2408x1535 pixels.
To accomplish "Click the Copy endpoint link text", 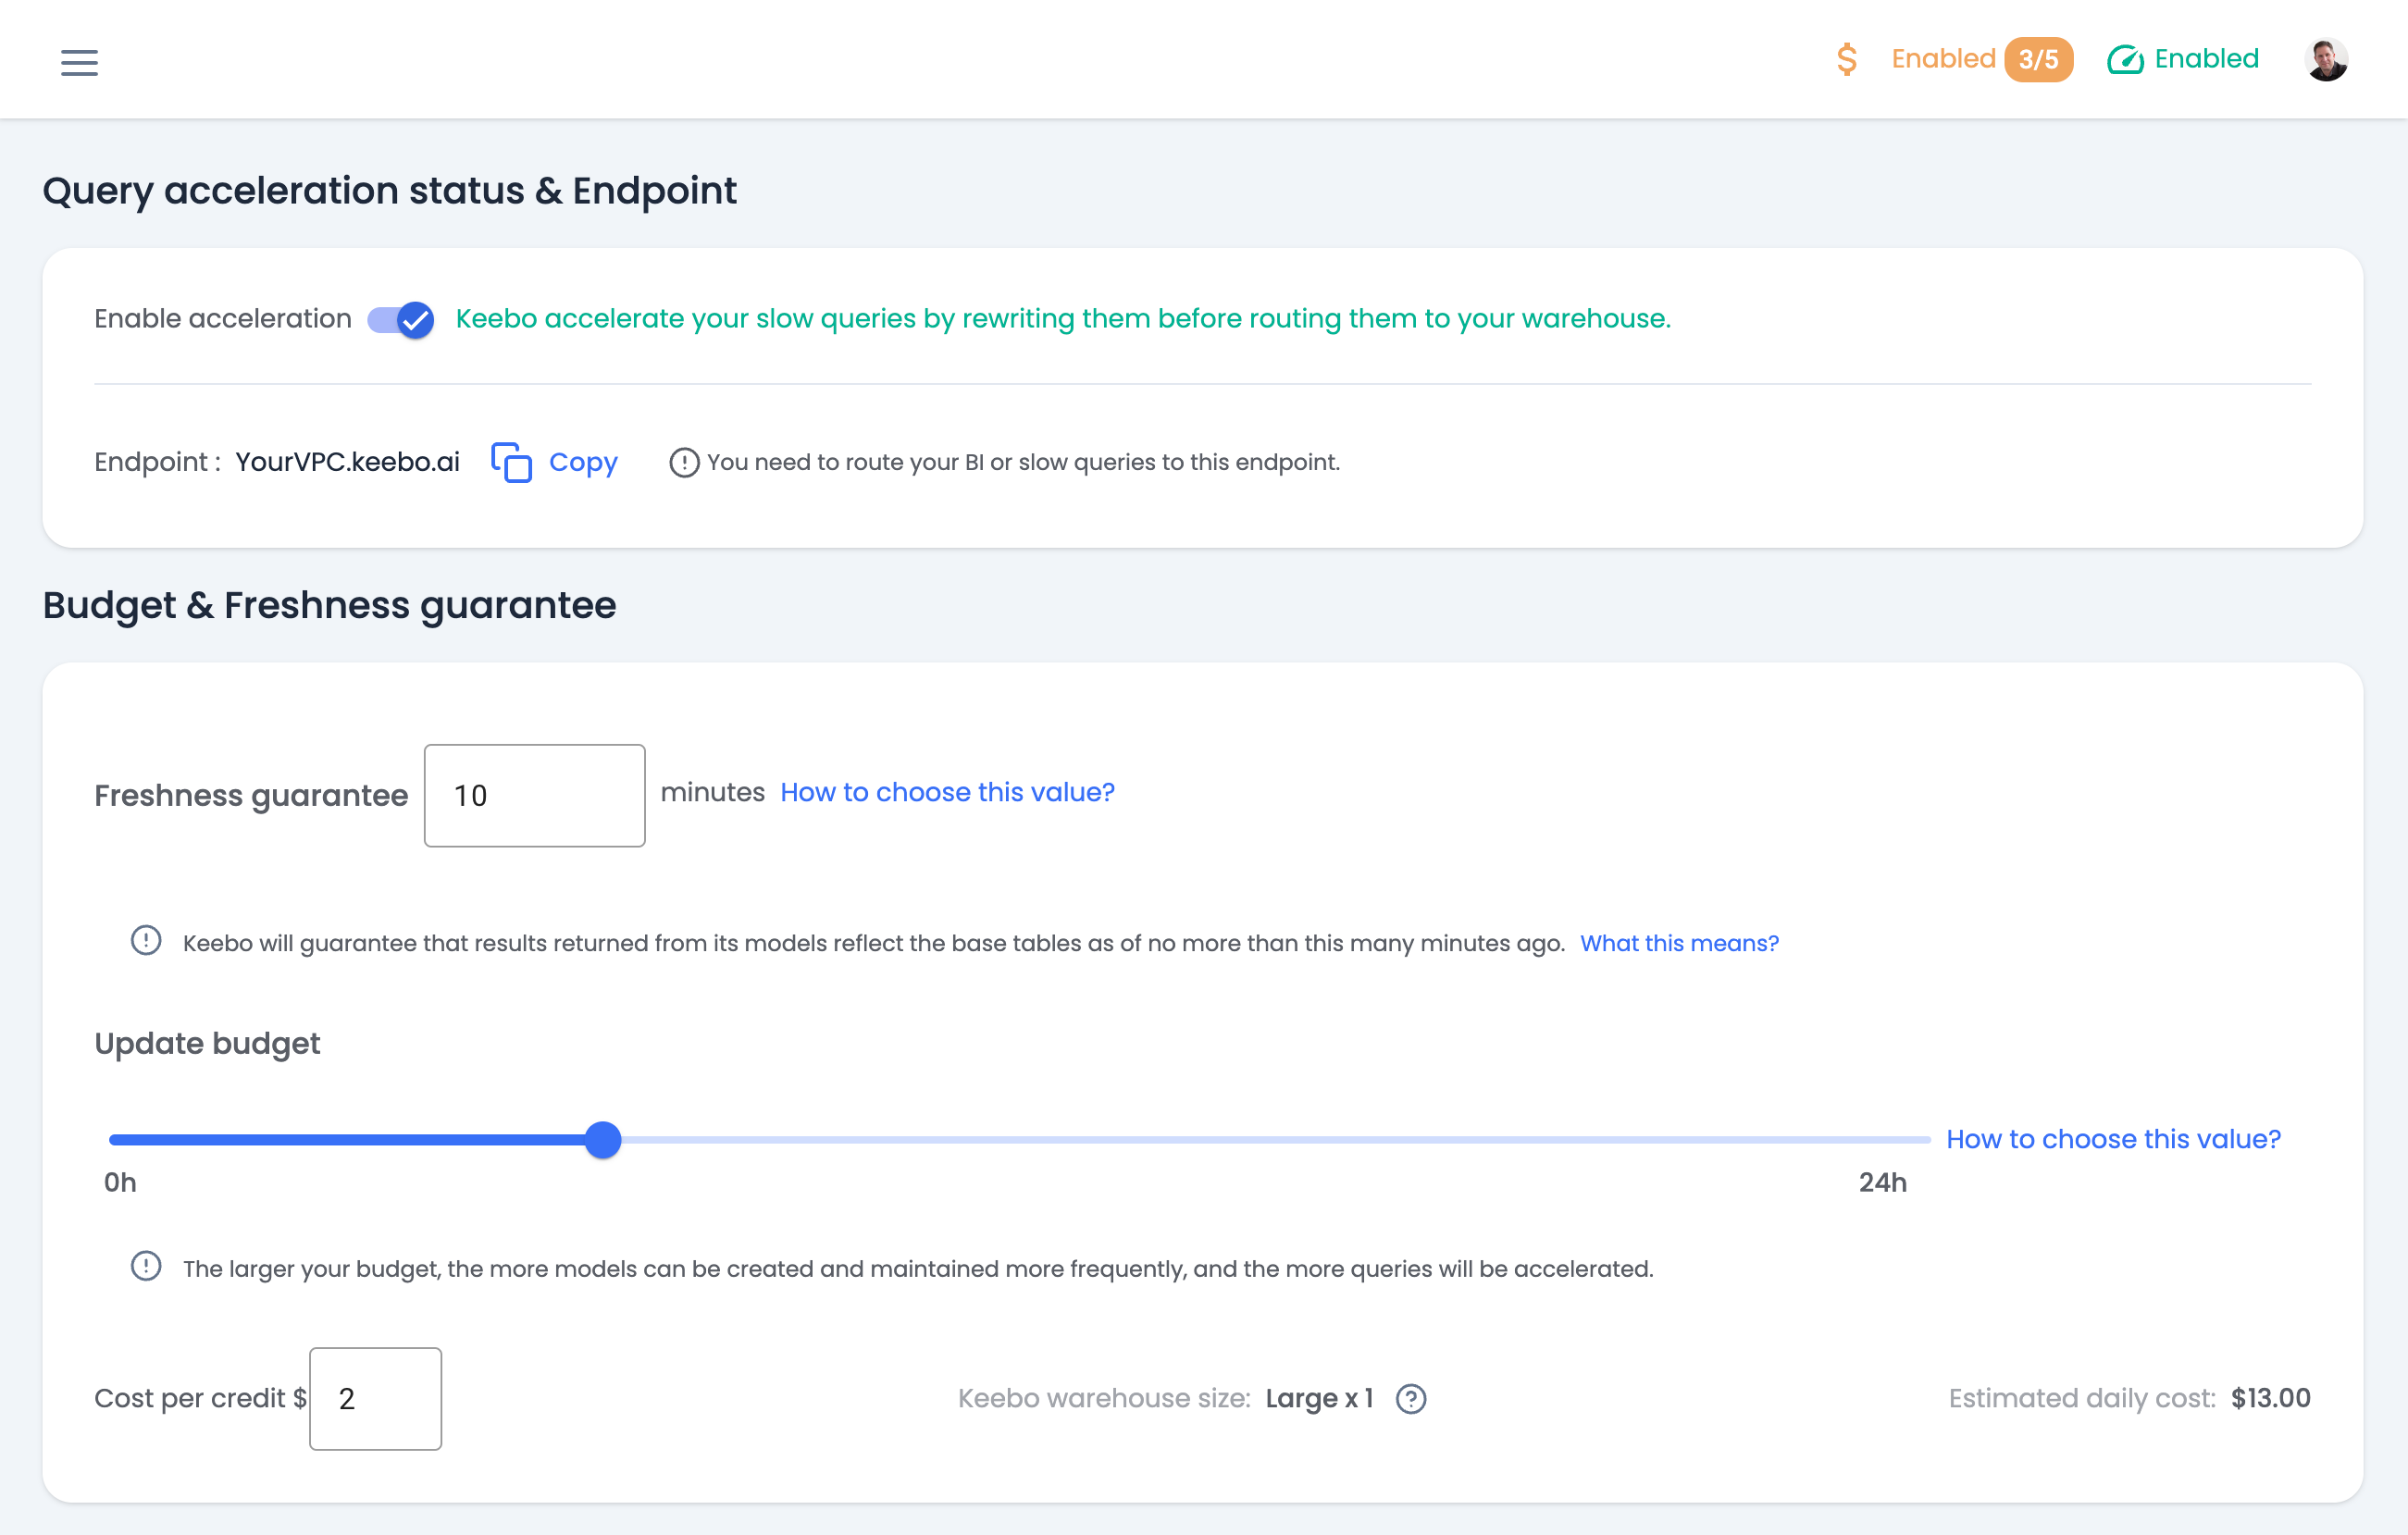I will click(583, 462).
